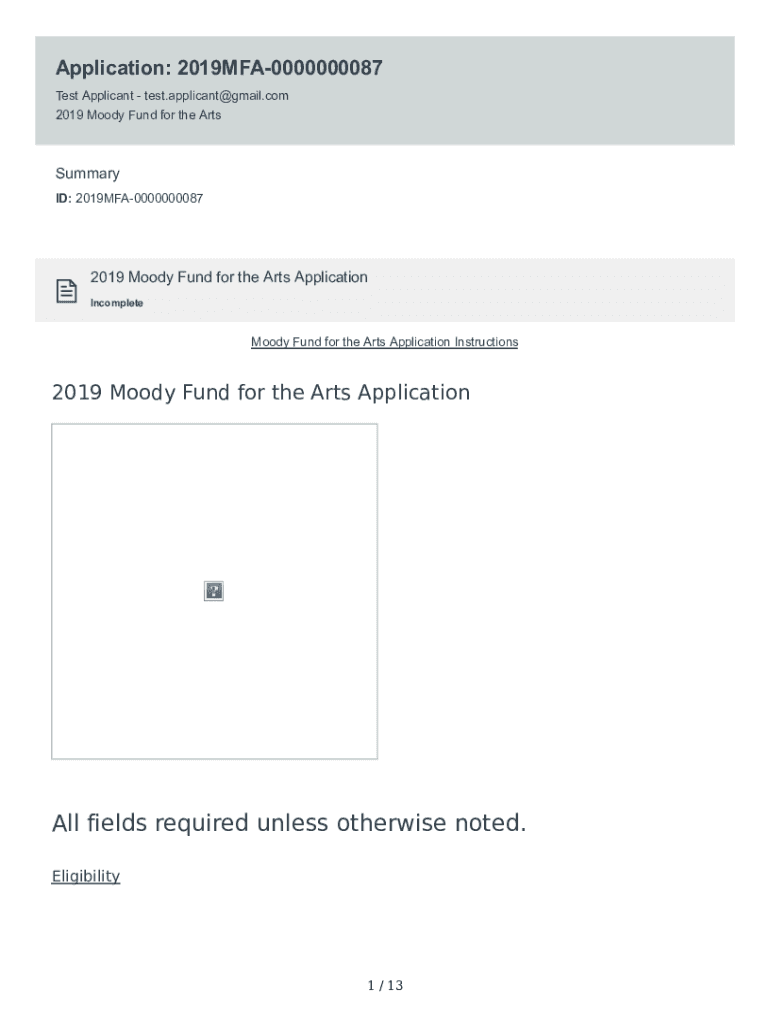This screenshot has width=770, height=1024.
Task: Click the test.applicant@gmail.com email address
Action: tap(216, 96)
